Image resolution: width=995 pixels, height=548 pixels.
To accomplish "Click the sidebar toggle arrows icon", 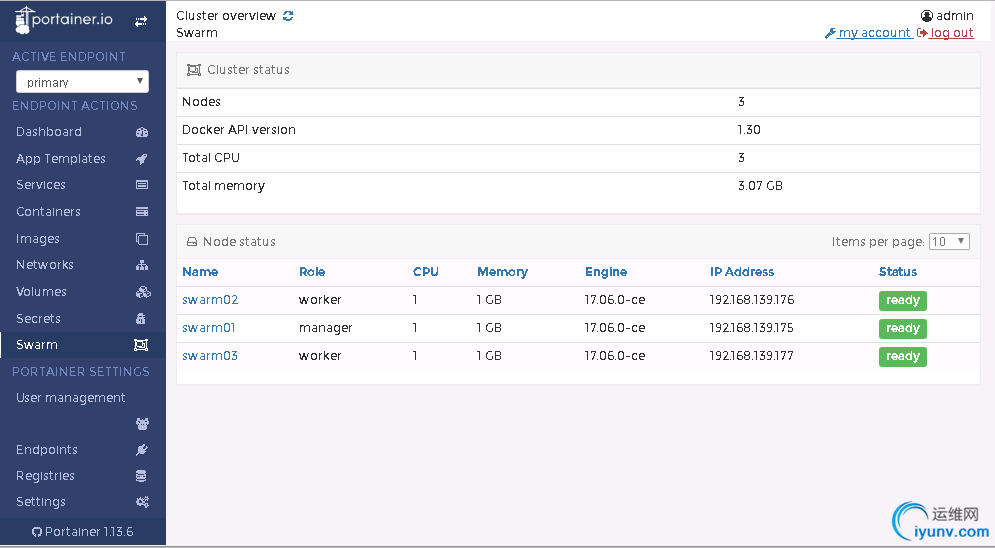I will tap(141, 21).
